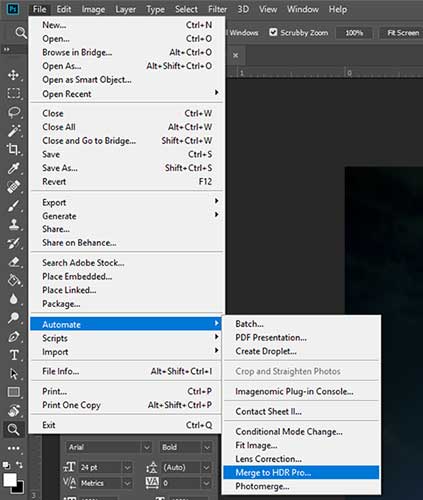Click the foreground color swatch
This screenshot has height=500, width=423.
[10, 480]
